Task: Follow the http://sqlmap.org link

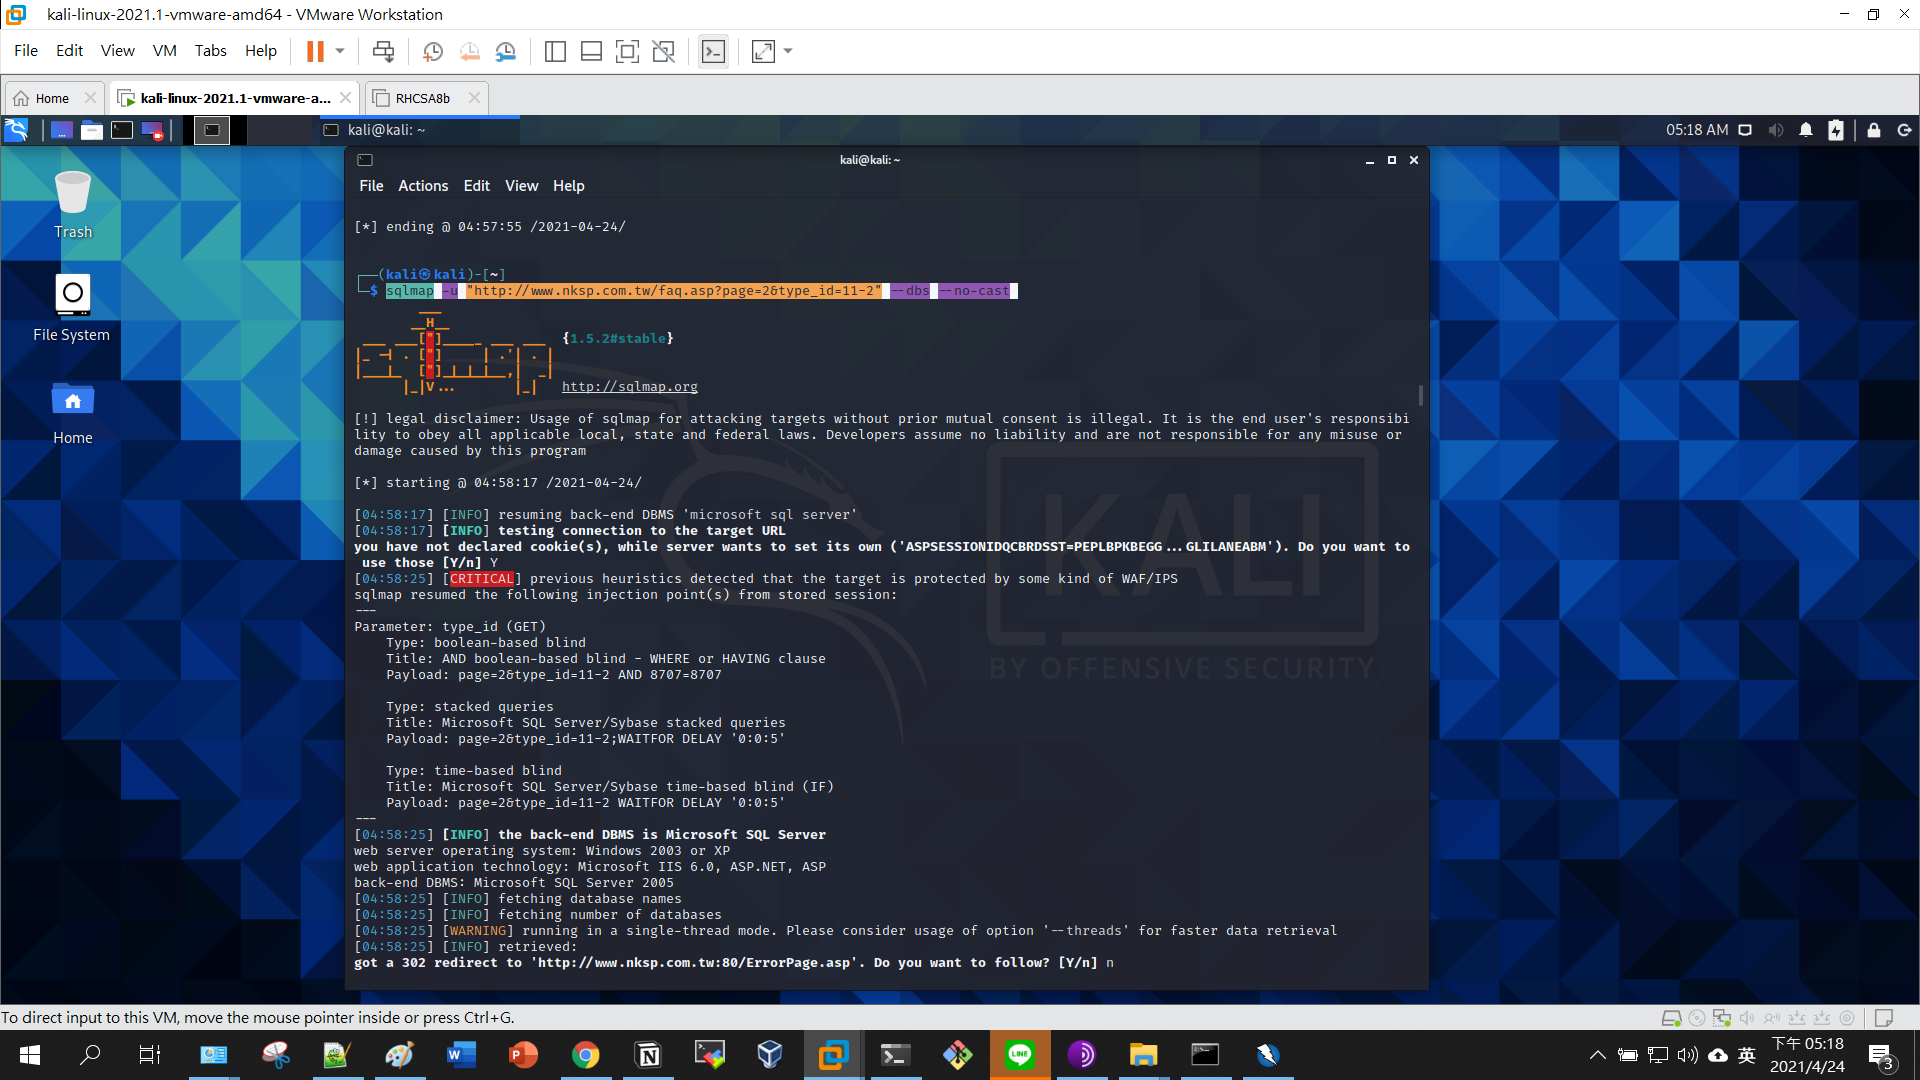Action: pos(630,387)
